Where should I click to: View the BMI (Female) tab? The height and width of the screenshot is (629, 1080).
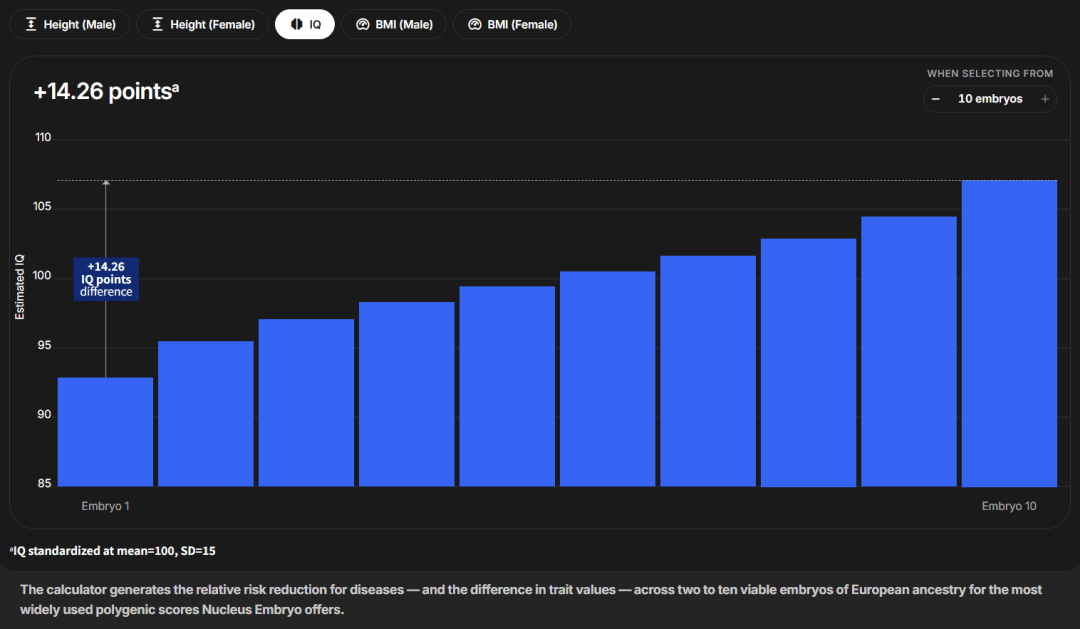512,24
